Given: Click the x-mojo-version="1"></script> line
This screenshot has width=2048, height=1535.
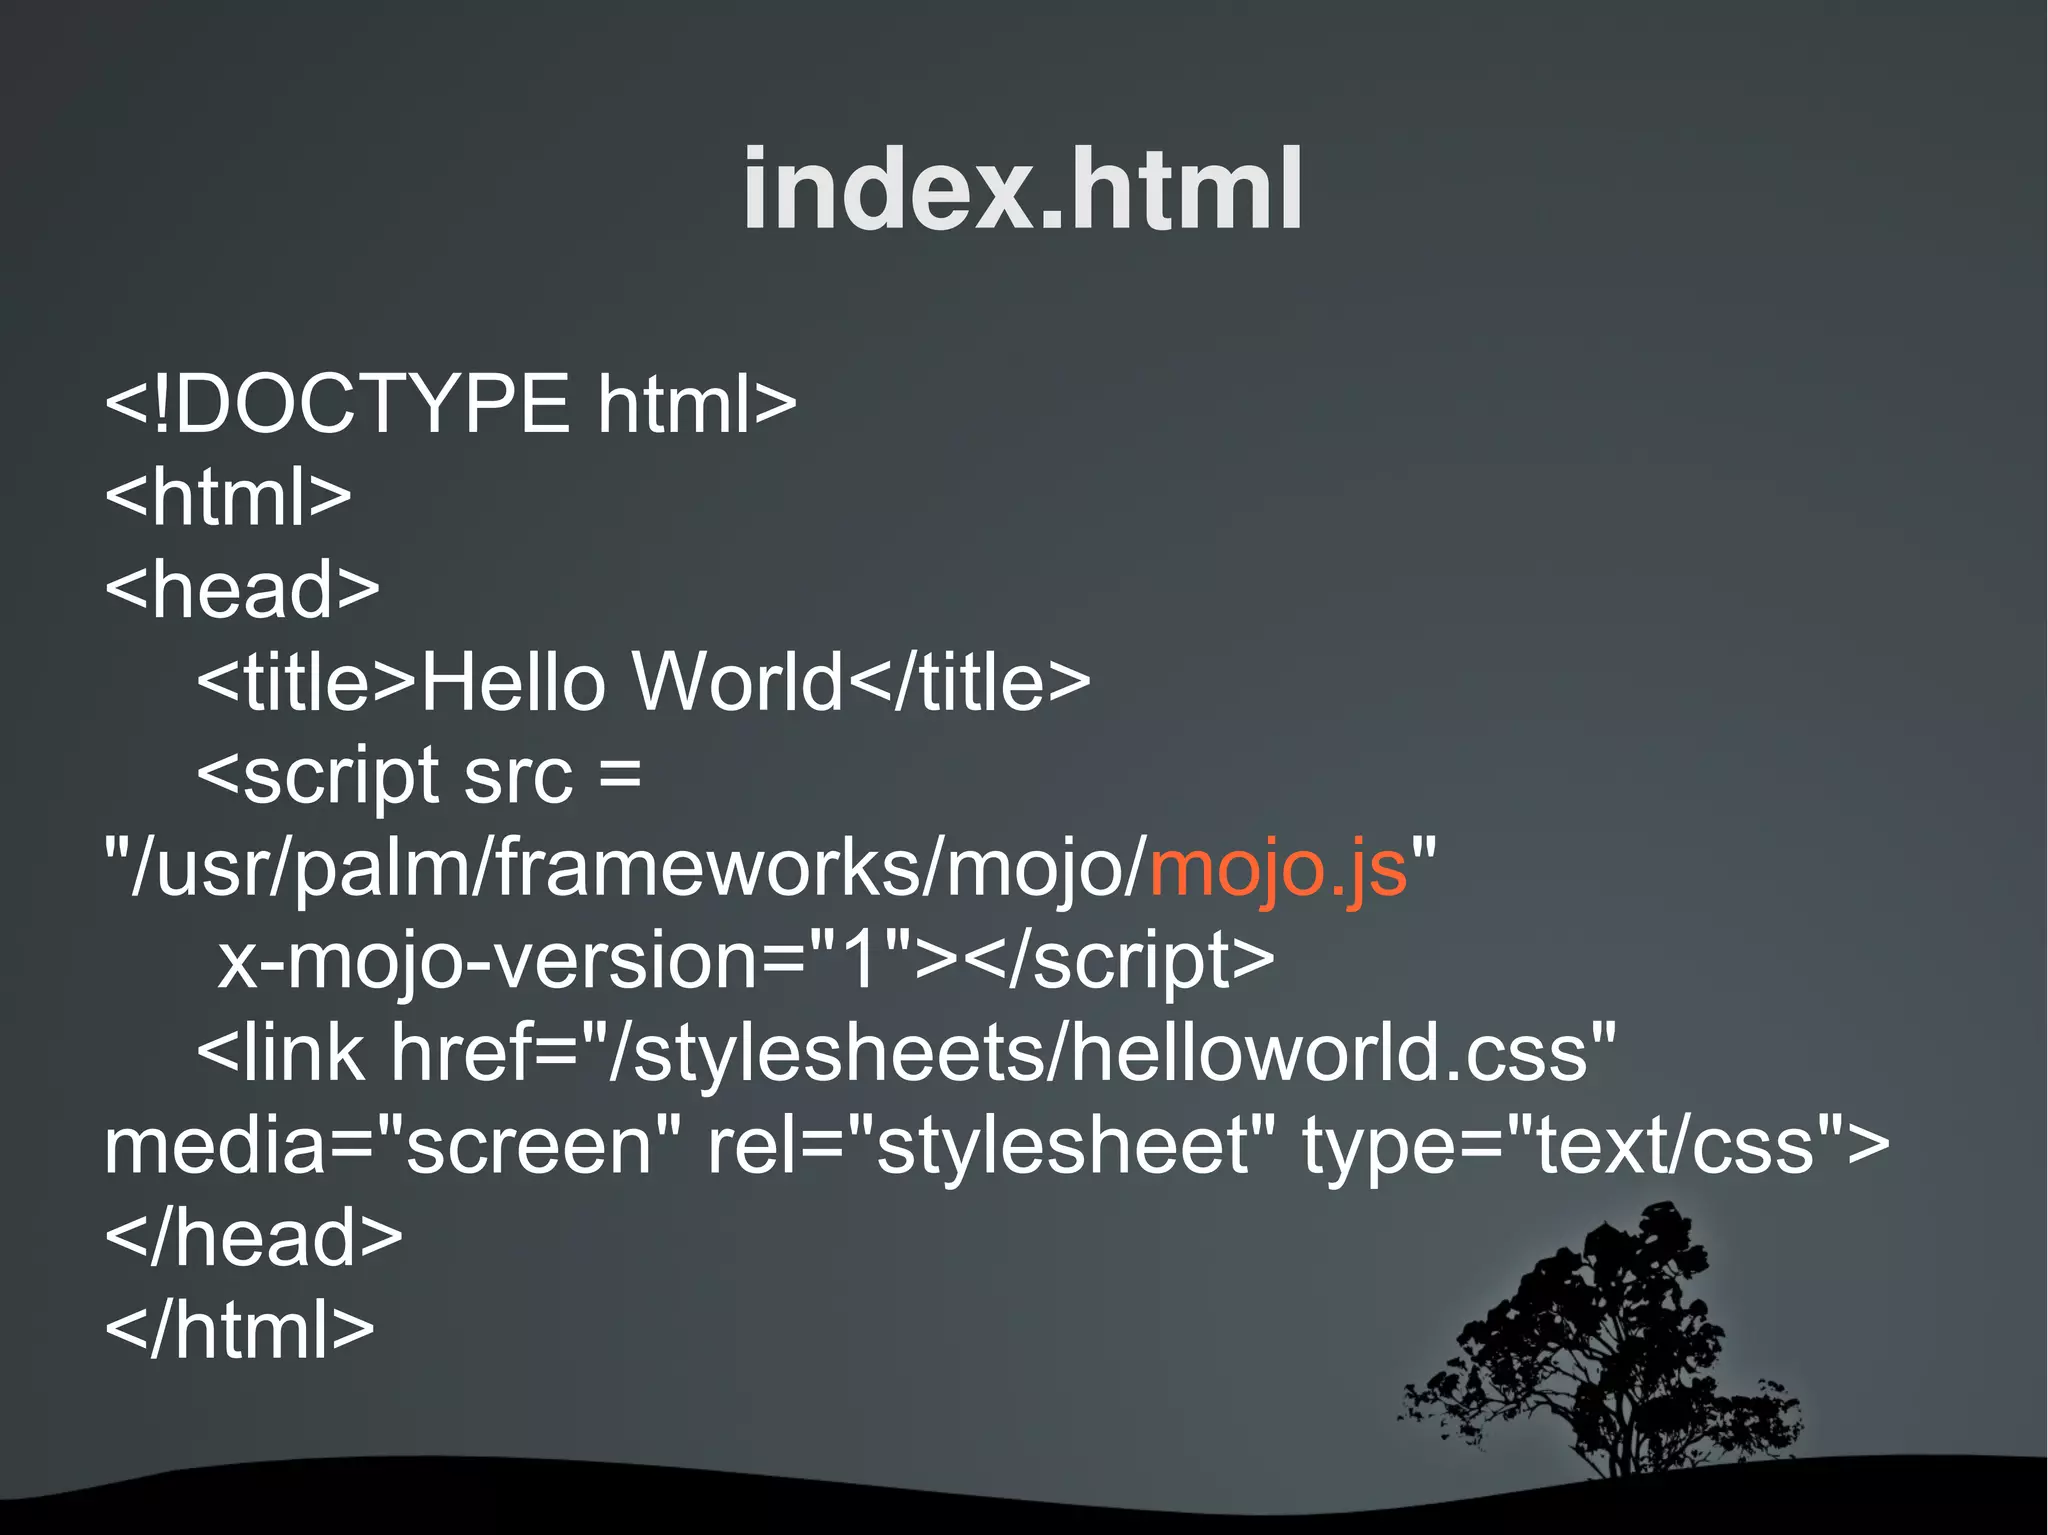Looking at the screenshot, I should 746,962.
